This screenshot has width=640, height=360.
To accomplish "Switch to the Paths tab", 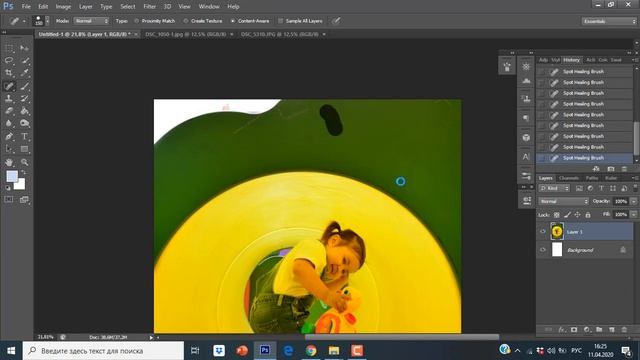I will coord(591,178).
